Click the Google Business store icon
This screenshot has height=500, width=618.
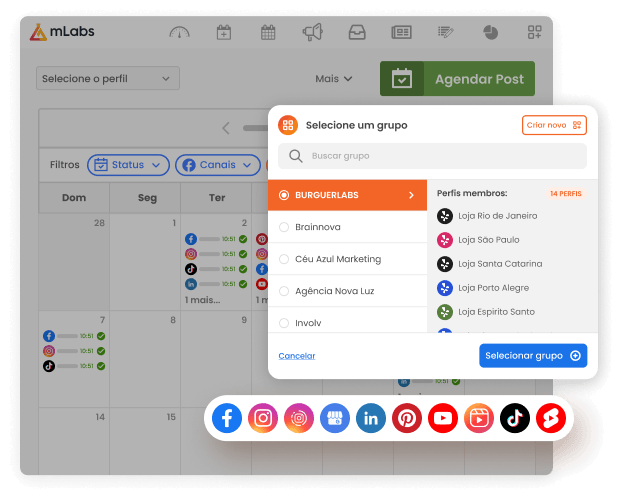point(335,418)
